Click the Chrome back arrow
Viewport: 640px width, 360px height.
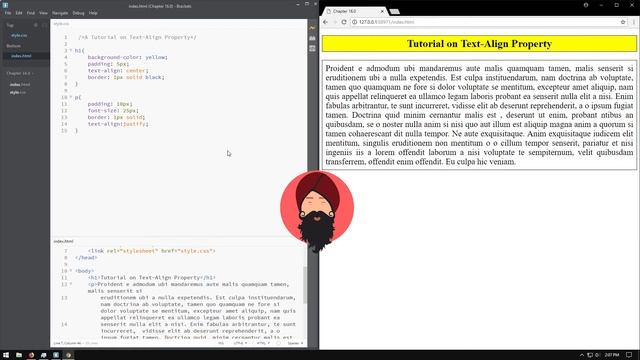tap(325, 22)
